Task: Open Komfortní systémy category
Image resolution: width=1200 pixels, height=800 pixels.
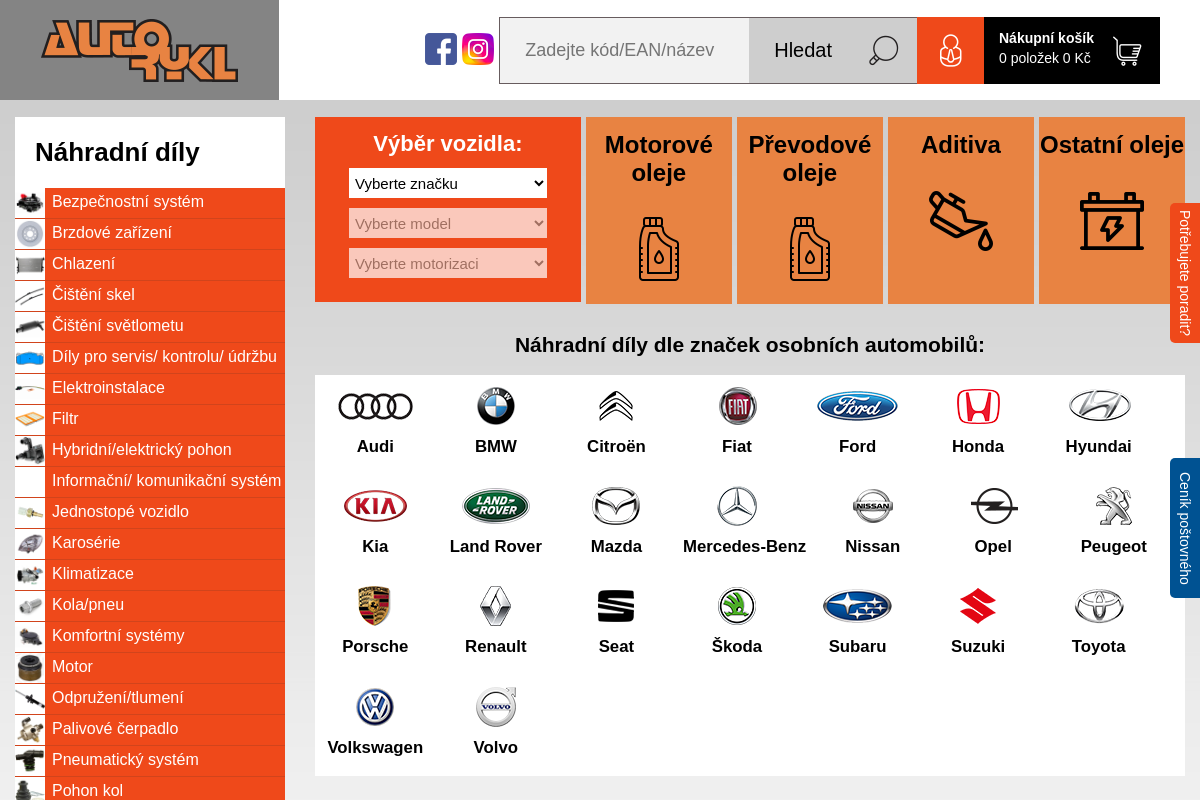Action: point(150,637)
